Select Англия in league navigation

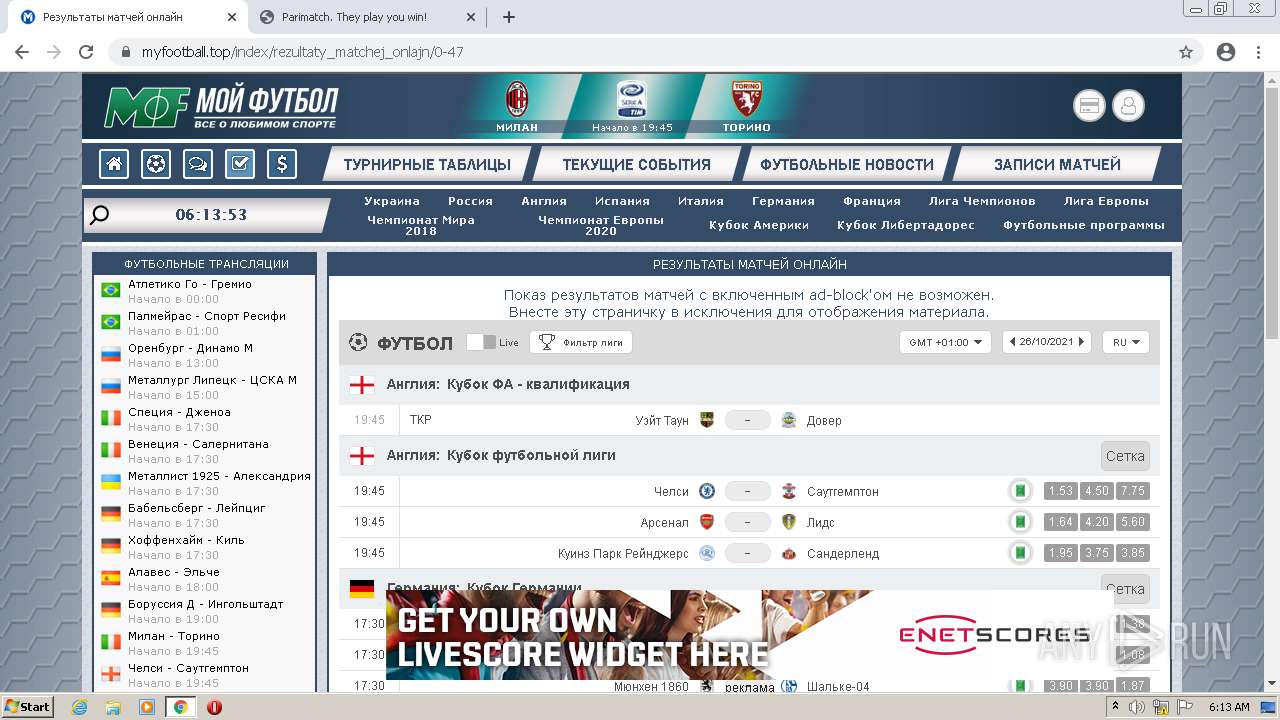(544, 201)
